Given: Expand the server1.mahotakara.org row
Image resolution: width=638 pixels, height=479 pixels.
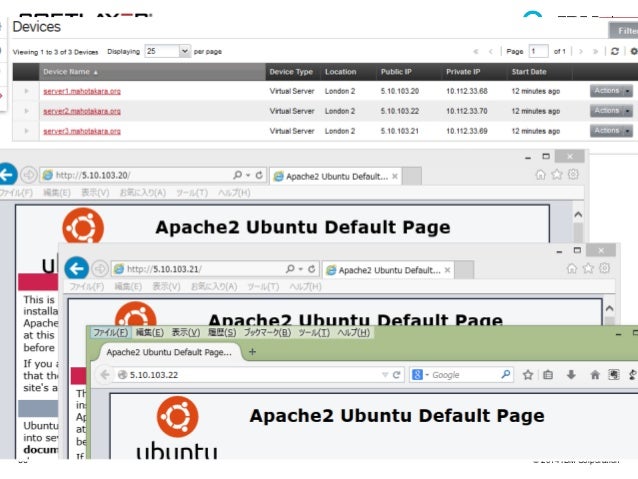Looking at the screenshot, I should [x=26, y=91].
